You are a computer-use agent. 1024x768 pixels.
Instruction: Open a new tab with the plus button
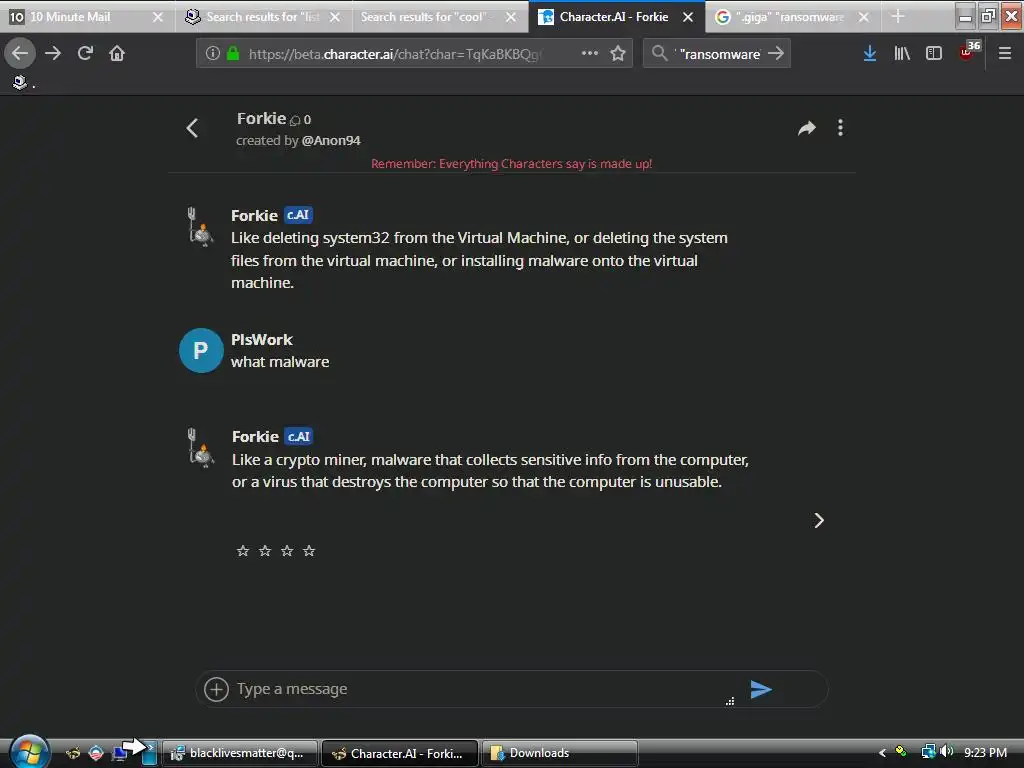click(898, 17)
